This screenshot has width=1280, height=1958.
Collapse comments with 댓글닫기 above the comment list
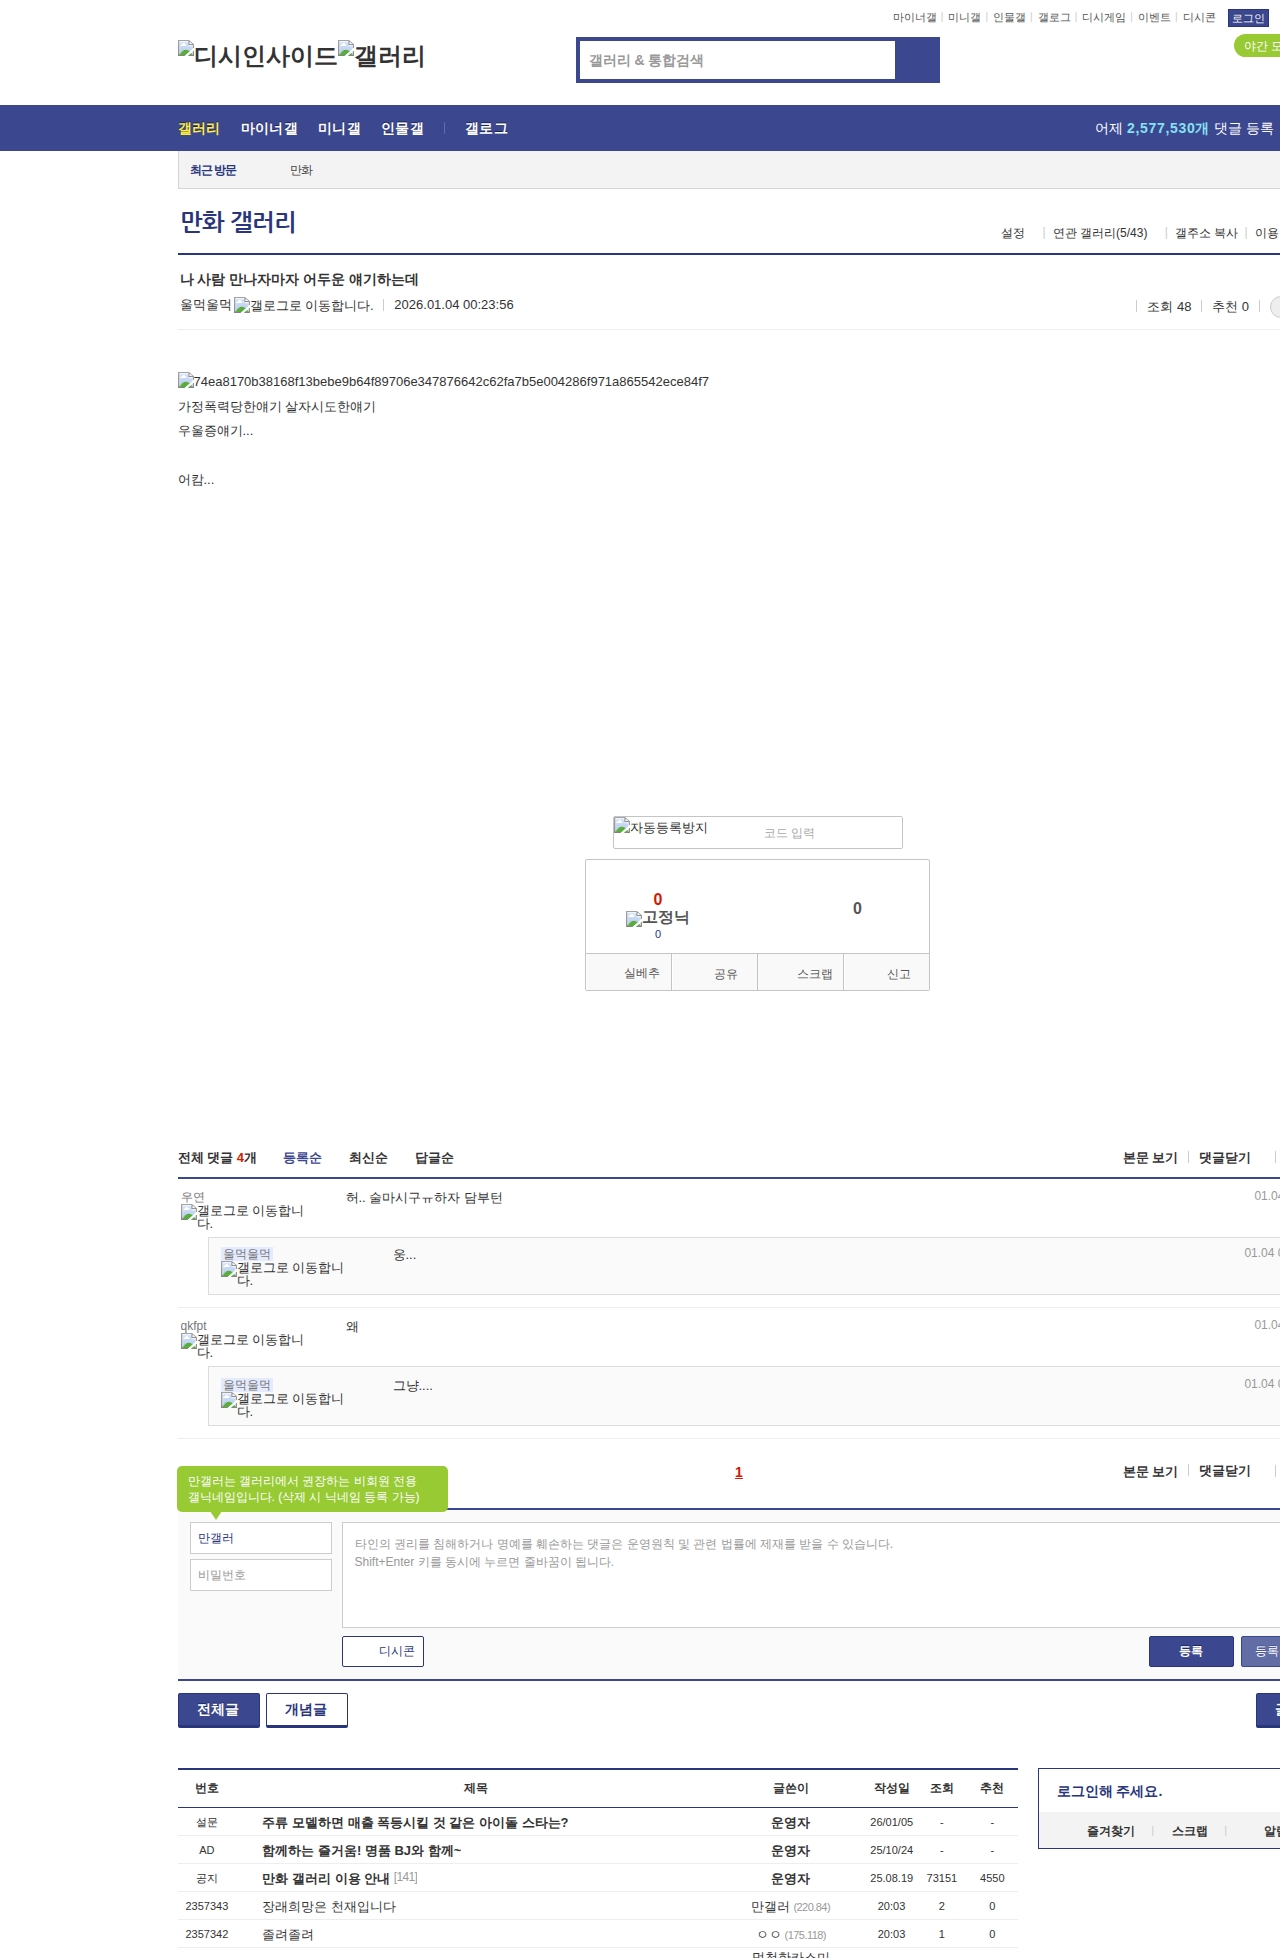click(1224, 1158)
